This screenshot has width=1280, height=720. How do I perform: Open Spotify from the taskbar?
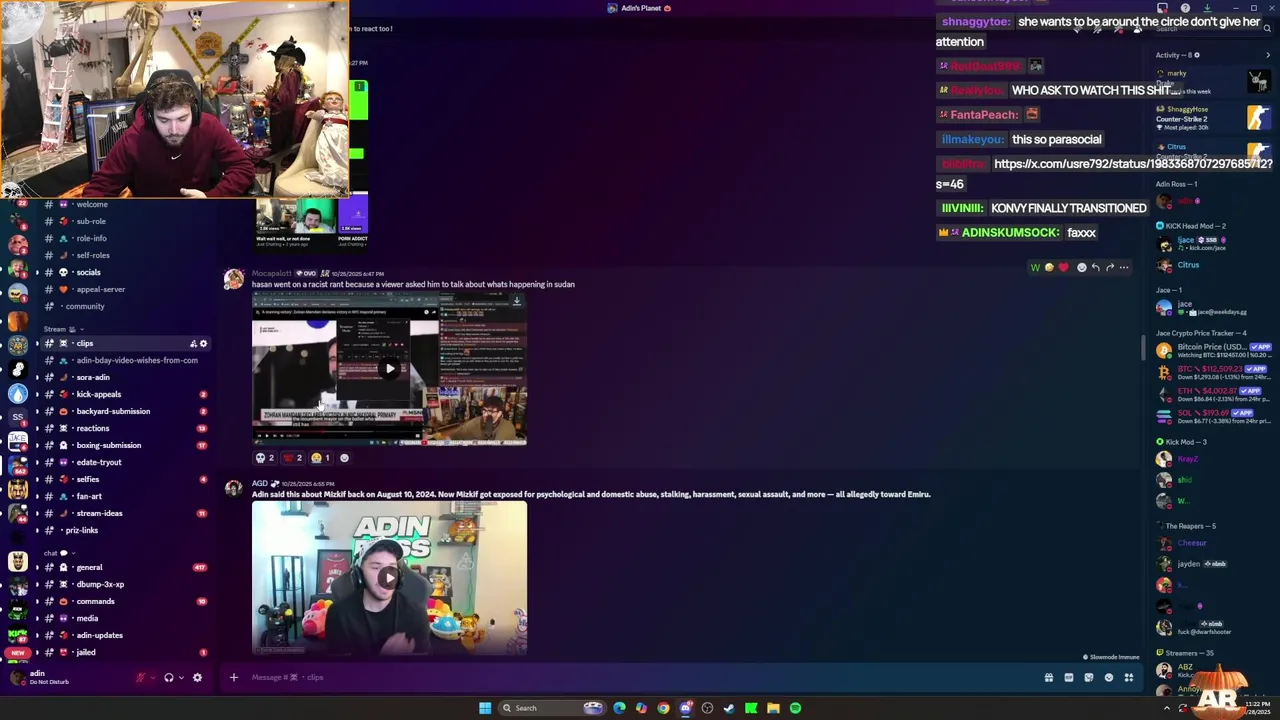[x=795, y=708]
